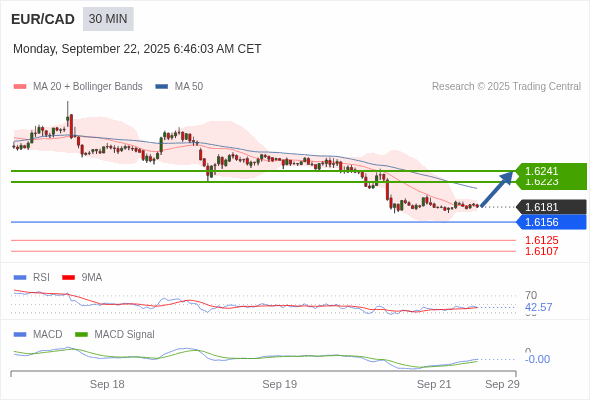Click the blue MA 50 legend swatch
Screen dimensions: 590x400
pyautogui.click(x=162, y=87)
